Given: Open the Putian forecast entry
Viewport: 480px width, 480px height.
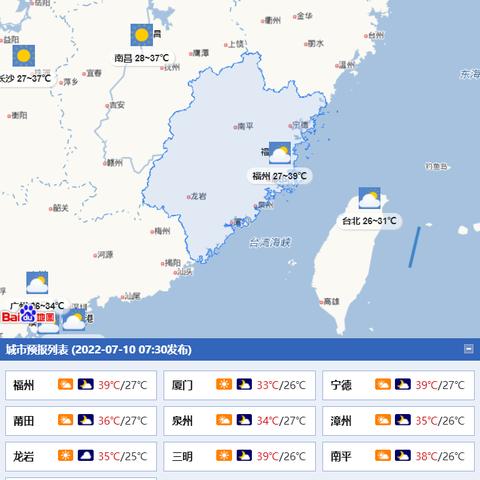Looking at the screenshot, I should point(81,421).
